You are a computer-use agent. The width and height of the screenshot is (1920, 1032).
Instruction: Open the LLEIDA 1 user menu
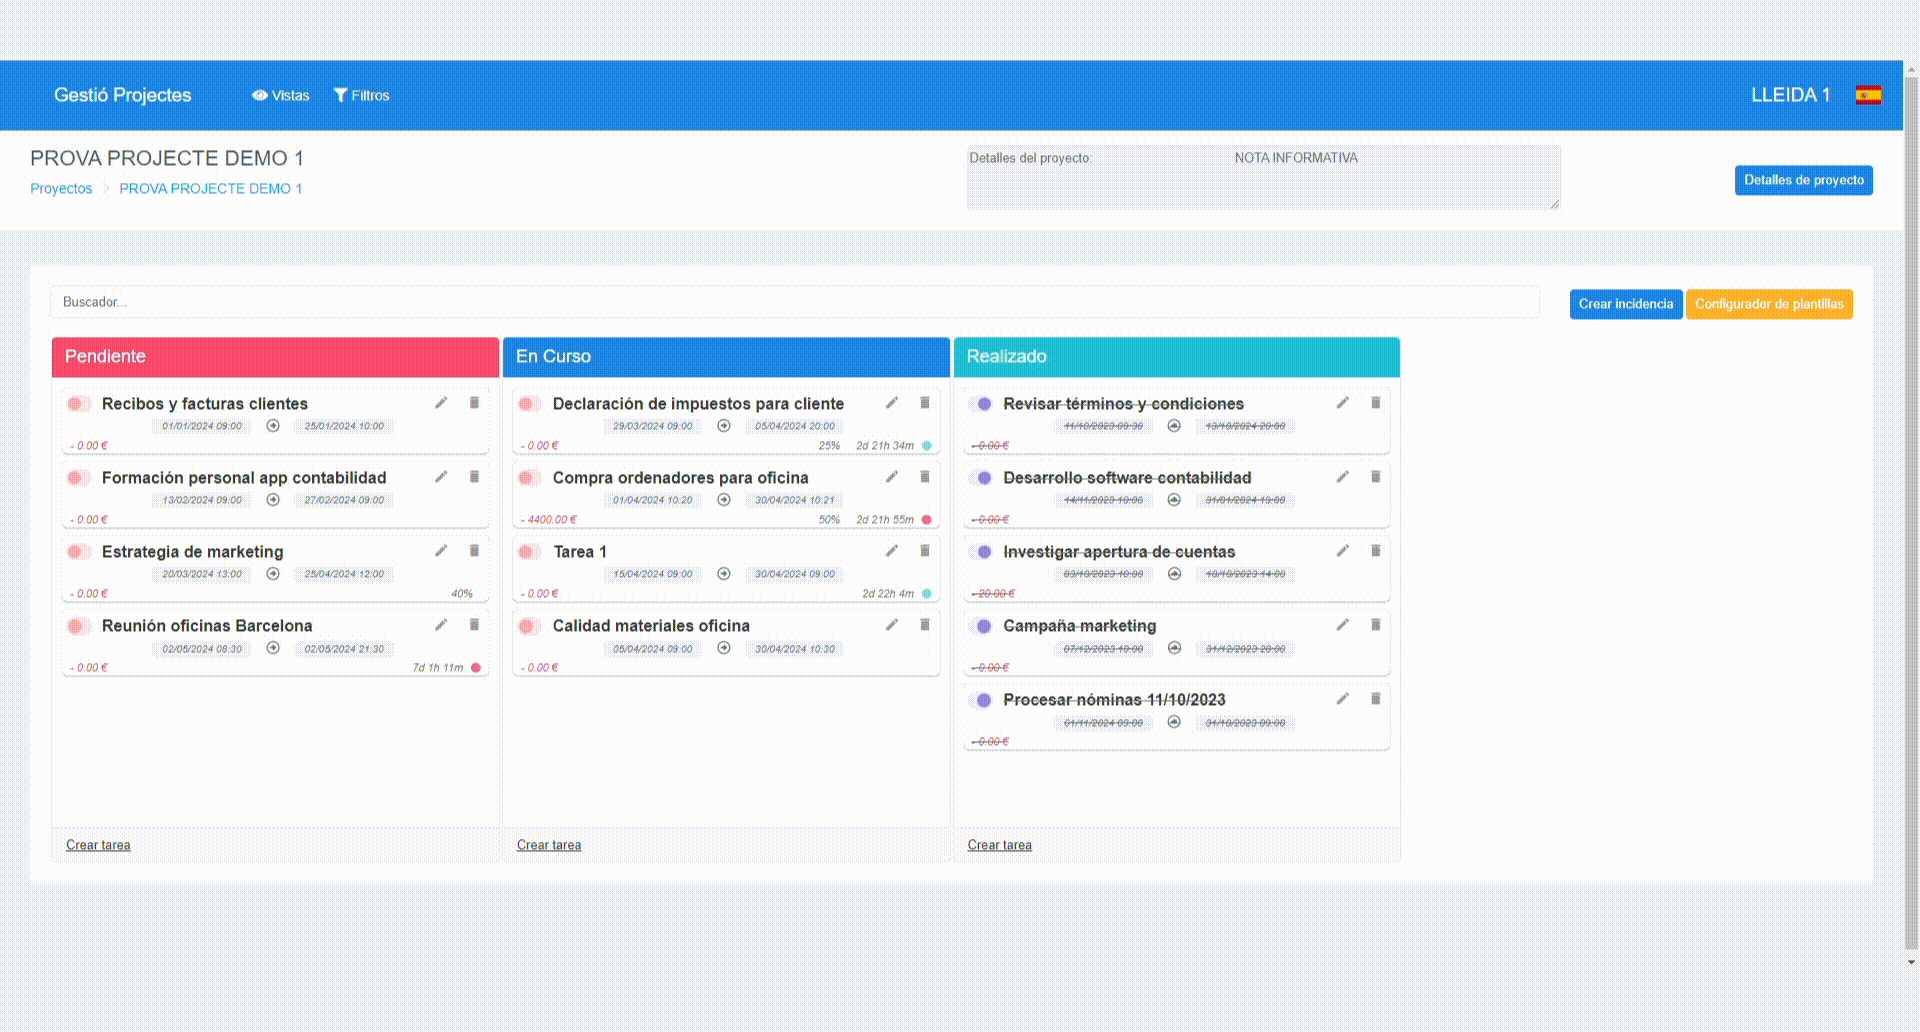(x=1789, y=95)
